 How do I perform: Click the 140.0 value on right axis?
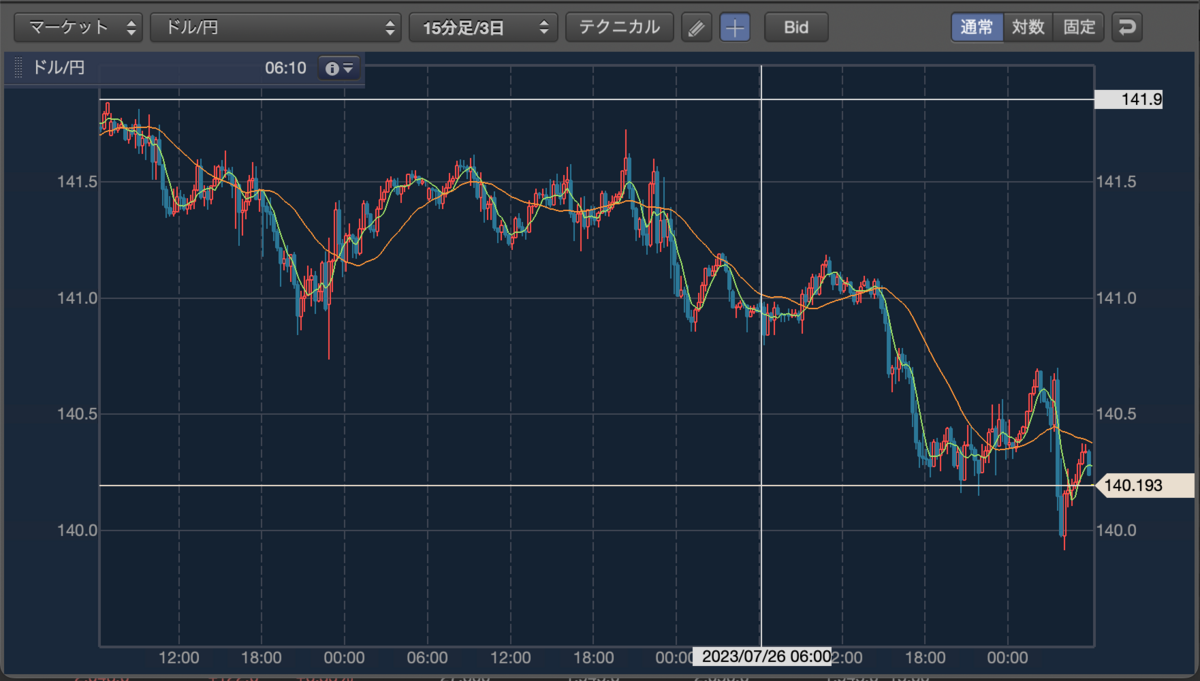click(x=1118, y=530)
